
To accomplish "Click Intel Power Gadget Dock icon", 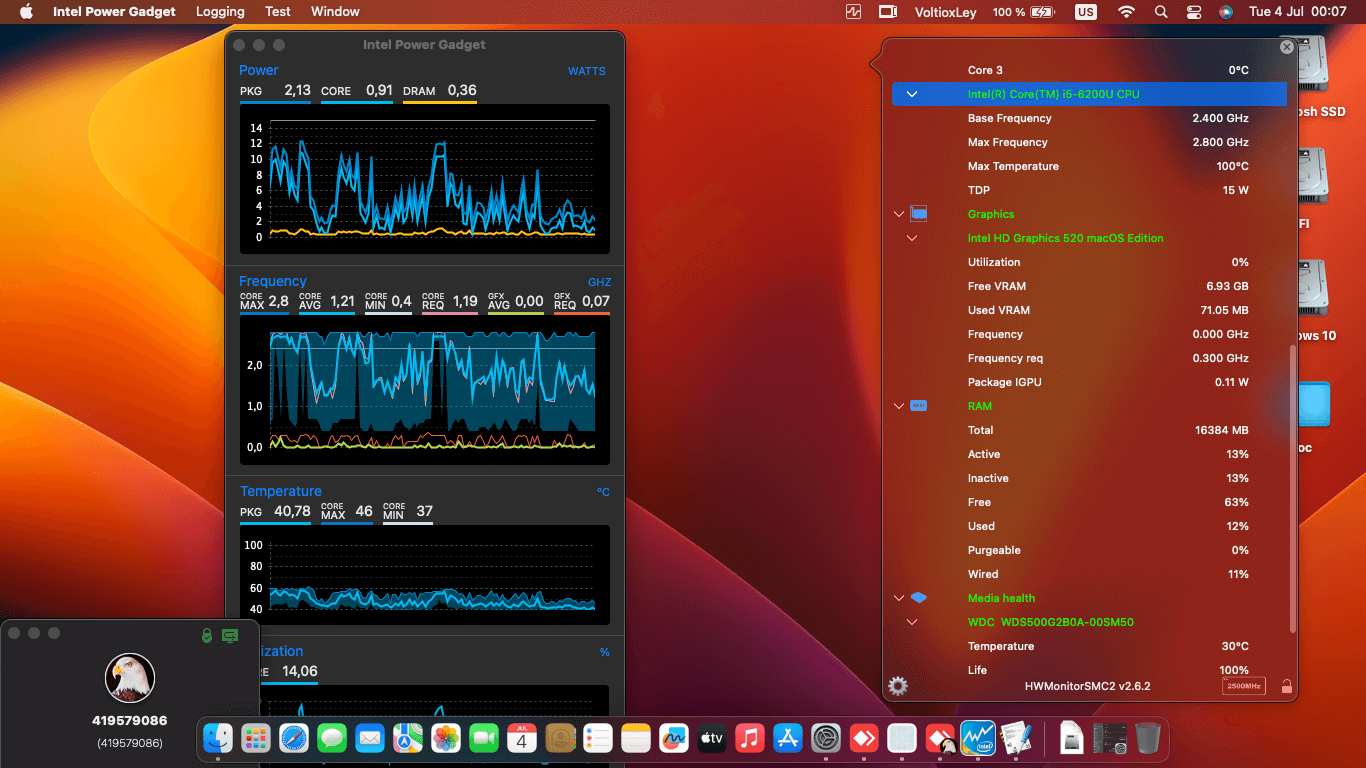I will point(977,738).
